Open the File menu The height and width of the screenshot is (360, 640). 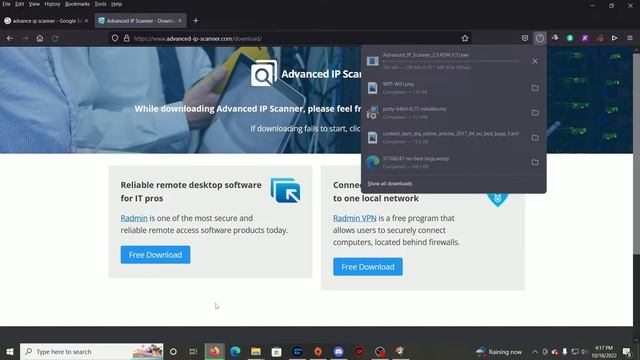(6, 4)
